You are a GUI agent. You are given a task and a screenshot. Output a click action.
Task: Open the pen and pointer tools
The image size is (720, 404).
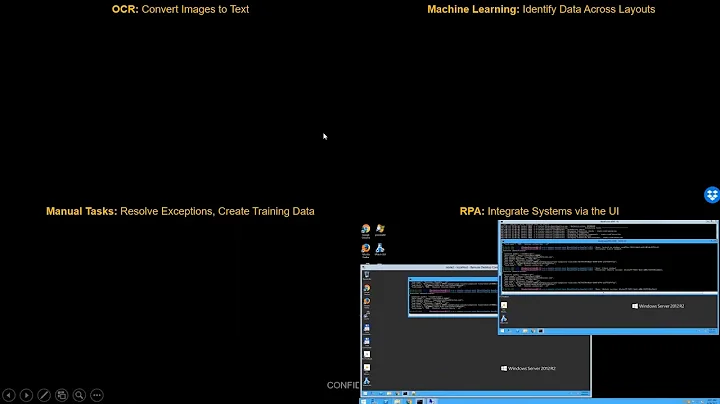[44, 395]
